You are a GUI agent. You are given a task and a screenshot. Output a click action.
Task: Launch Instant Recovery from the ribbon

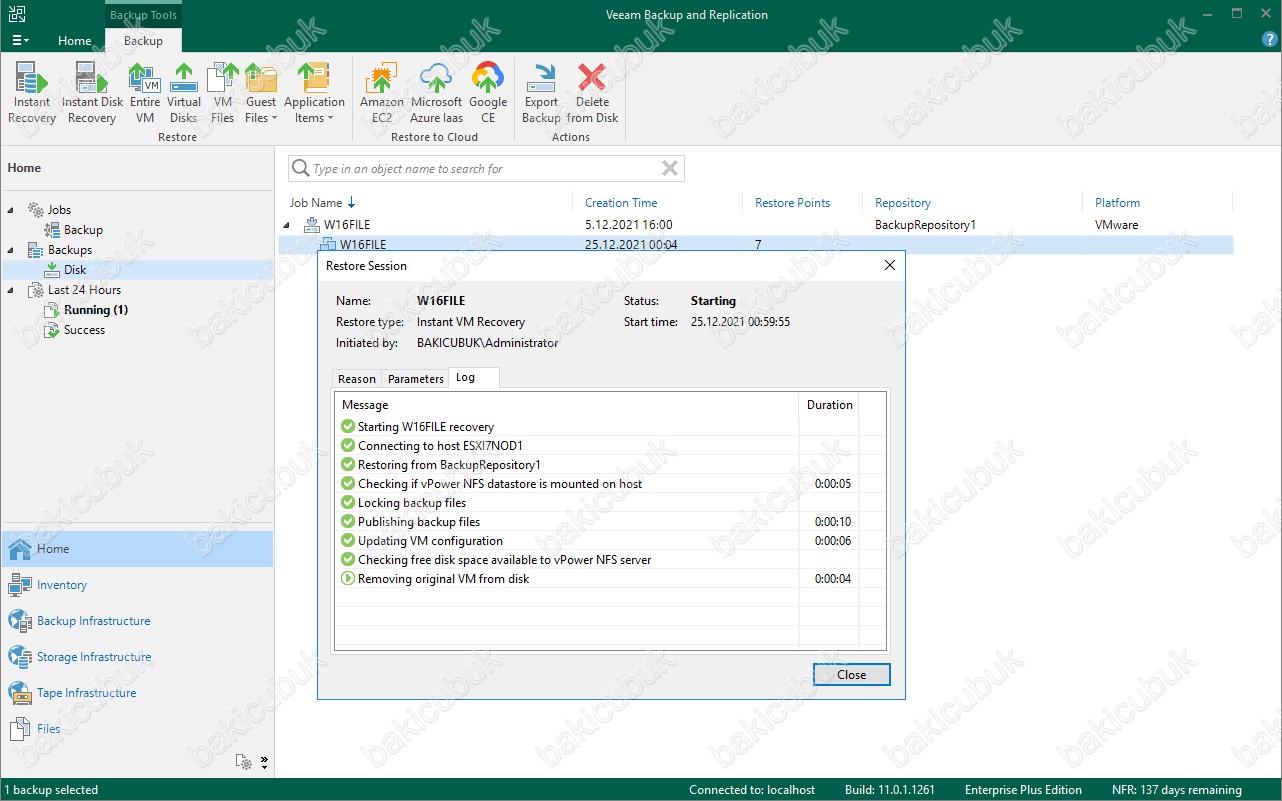(x=32, y=93)
